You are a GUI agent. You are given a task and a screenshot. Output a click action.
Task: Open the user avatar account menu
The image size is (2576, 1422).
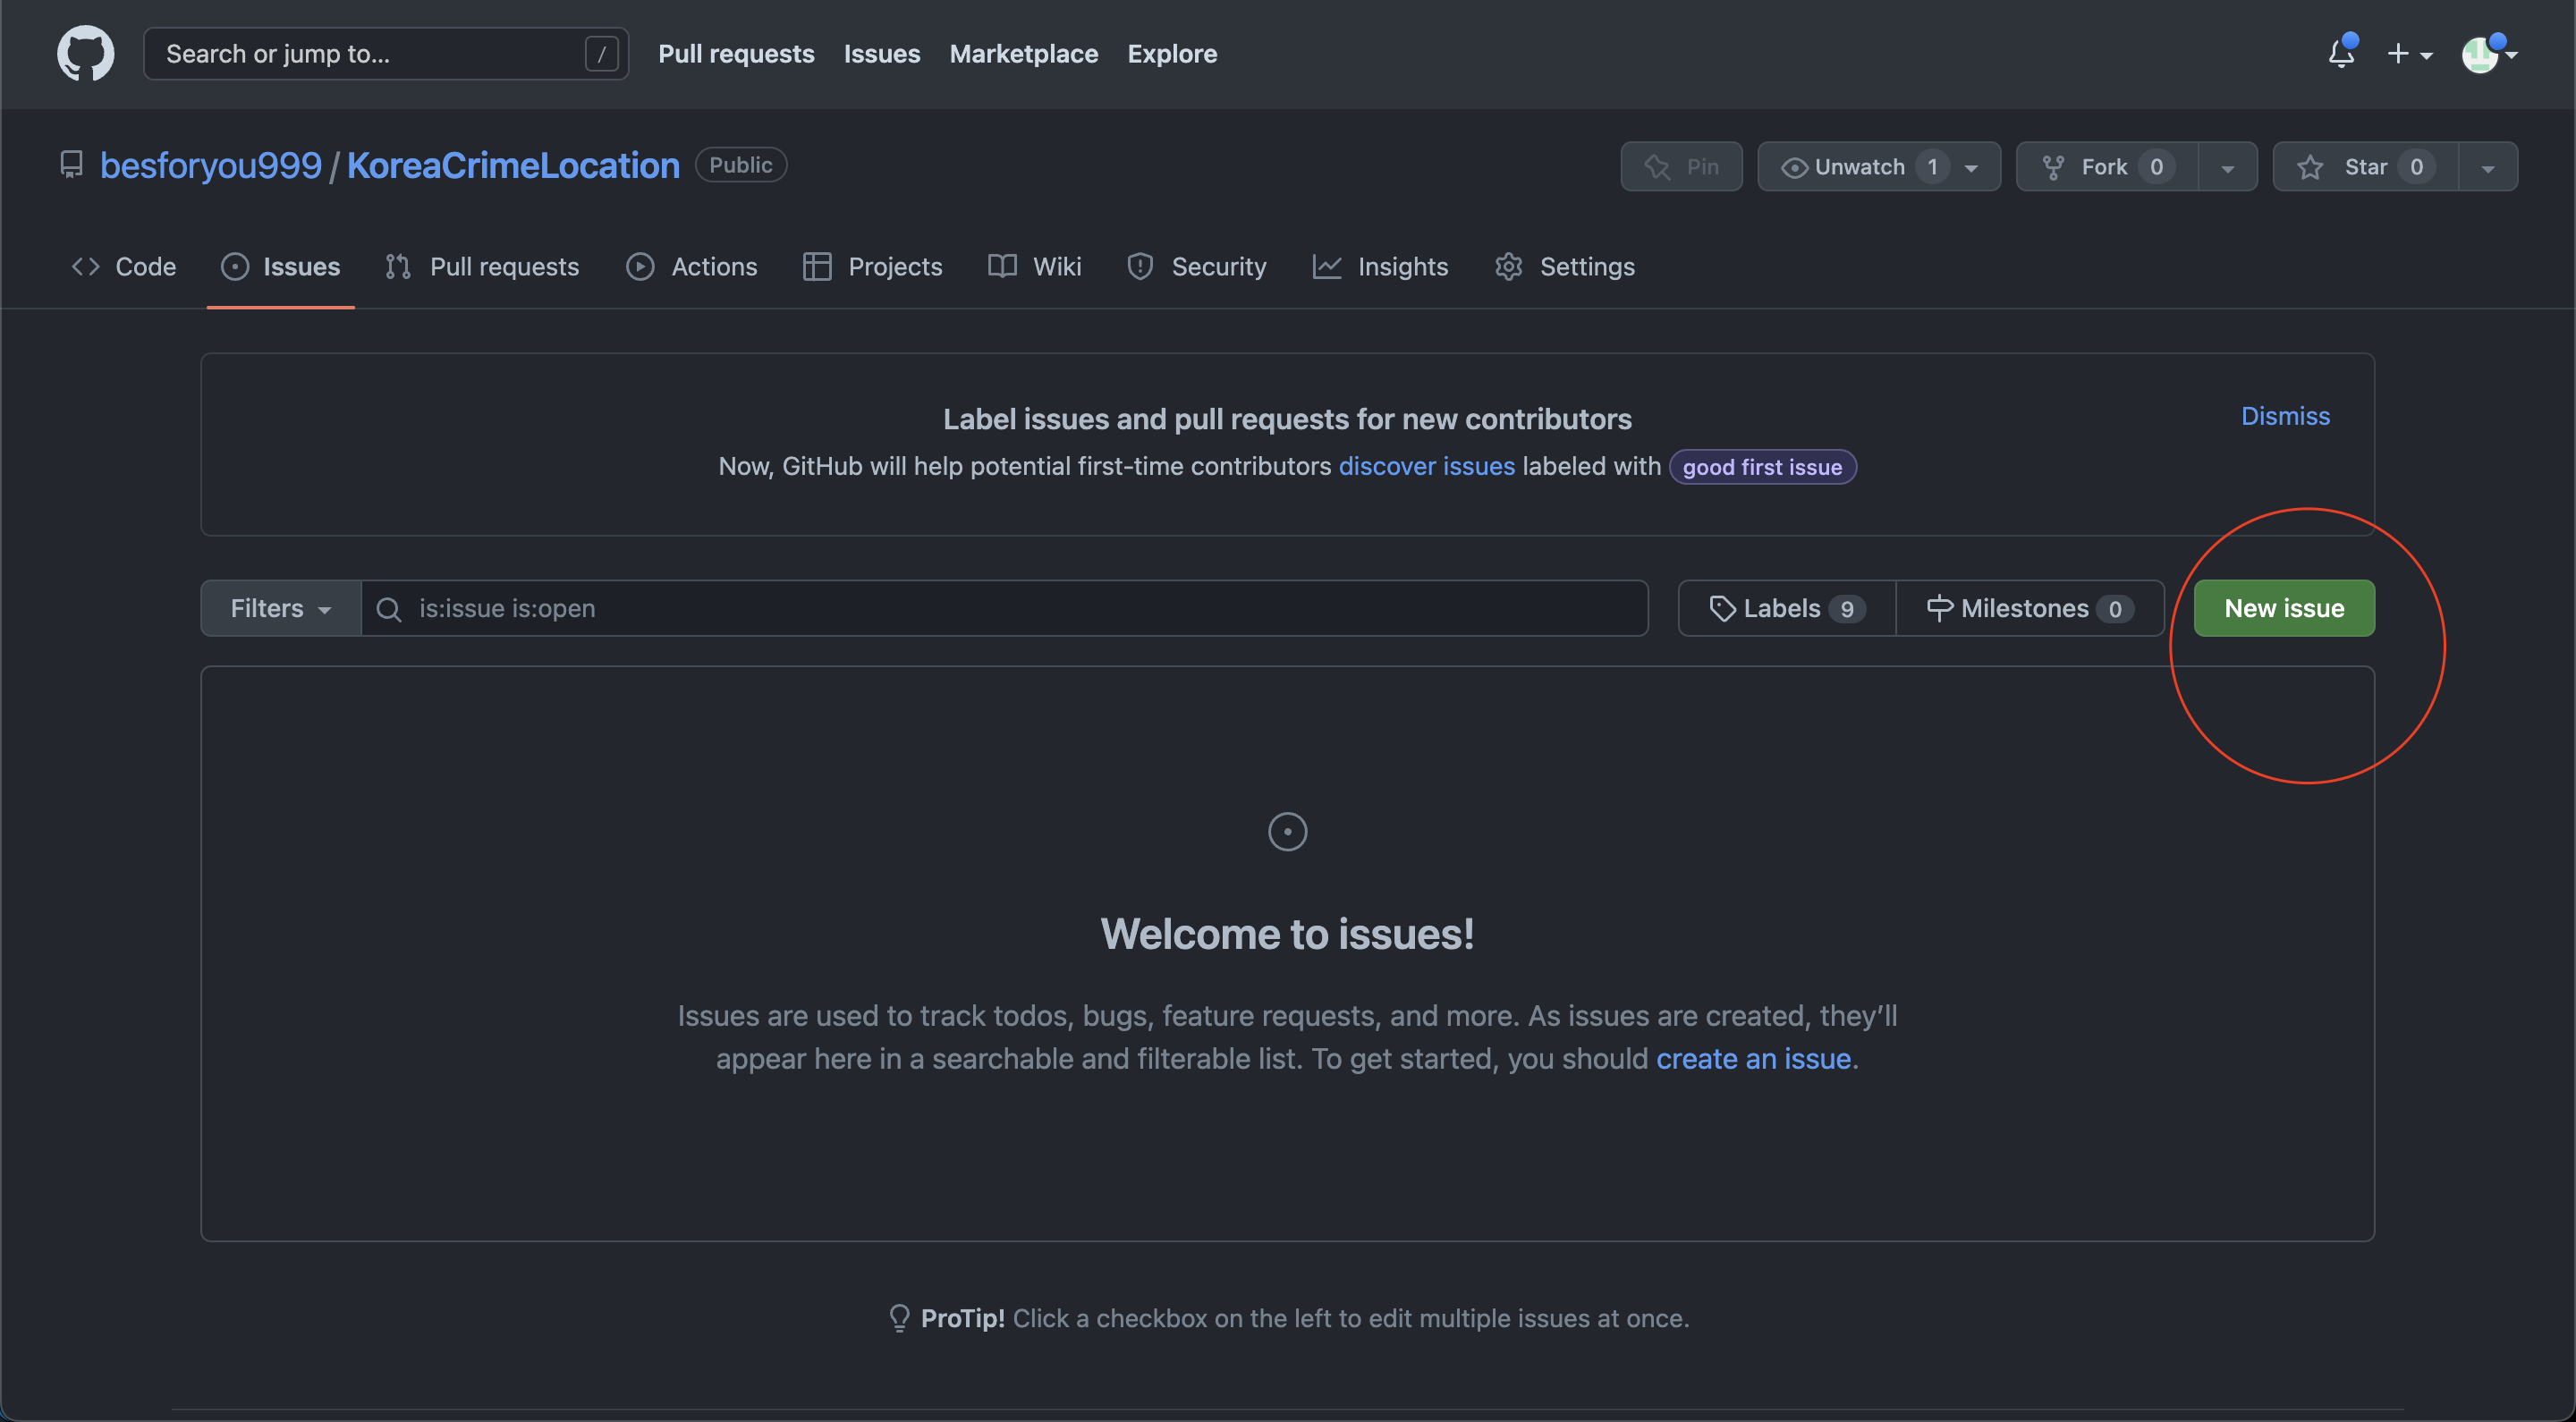pyautogui.click(x=2488, y=54)
